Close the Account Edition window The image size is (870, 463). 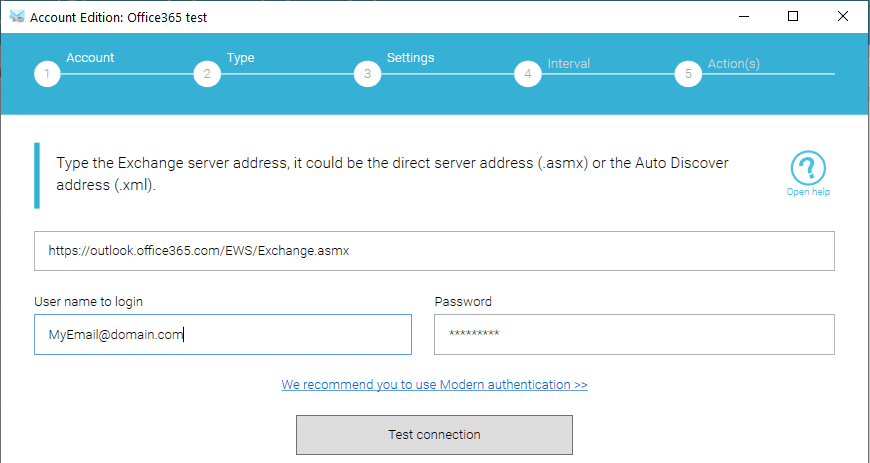[843, 17]
